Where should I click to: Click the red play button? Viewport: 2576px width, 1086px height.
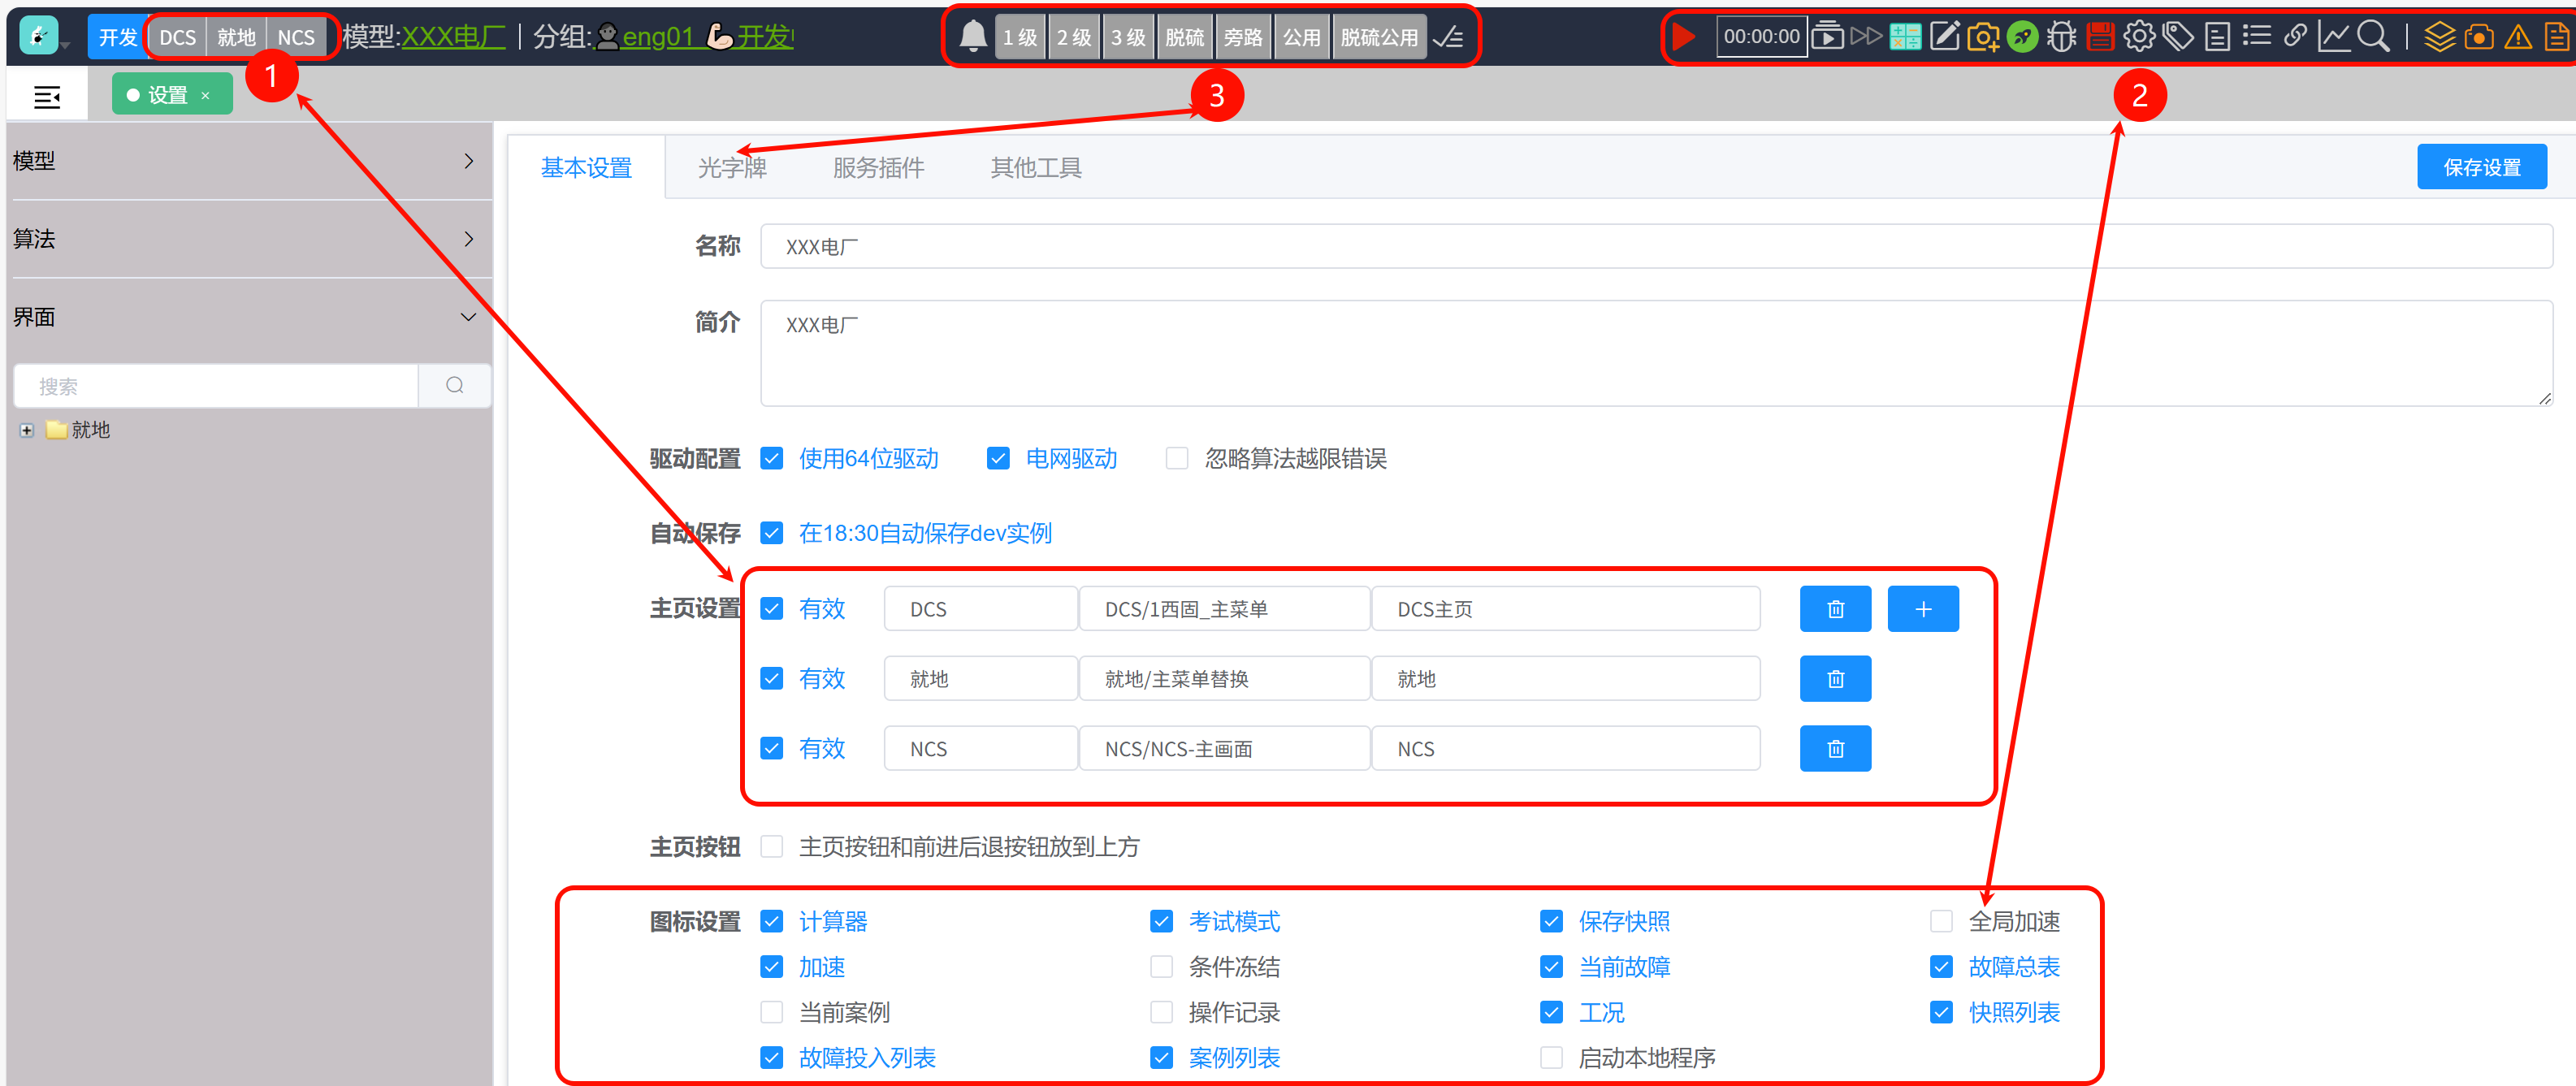coord(1684,37)
